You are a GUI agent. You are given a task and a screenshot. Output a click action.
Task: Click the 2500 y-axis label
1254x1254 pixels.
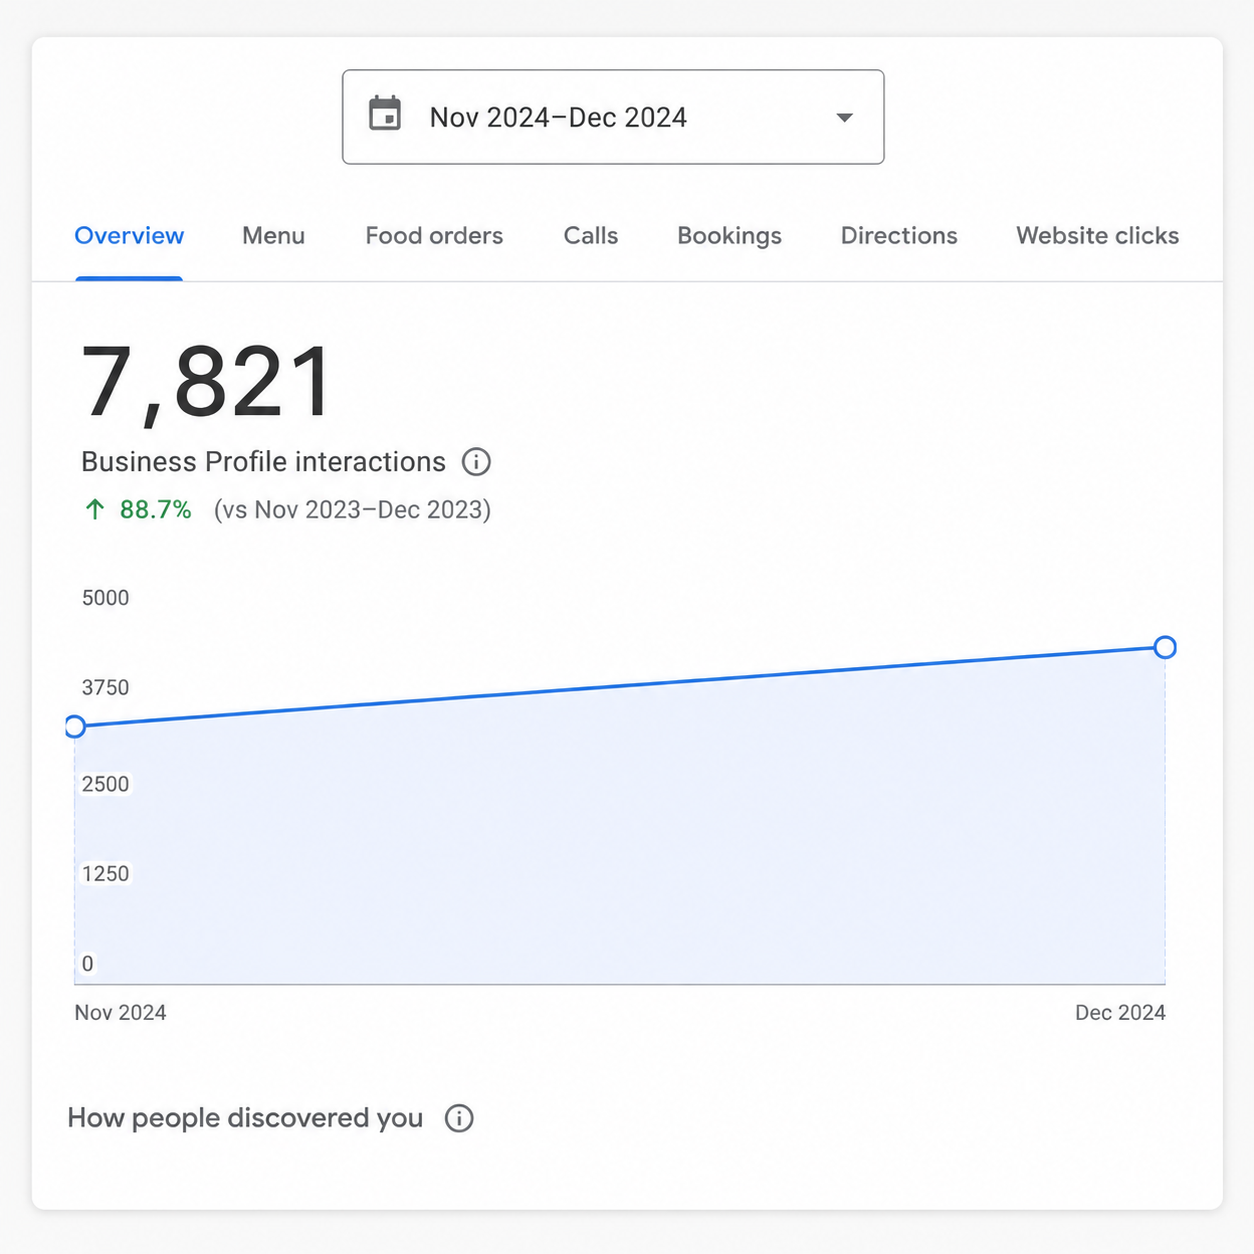click(x=105, y=784)
